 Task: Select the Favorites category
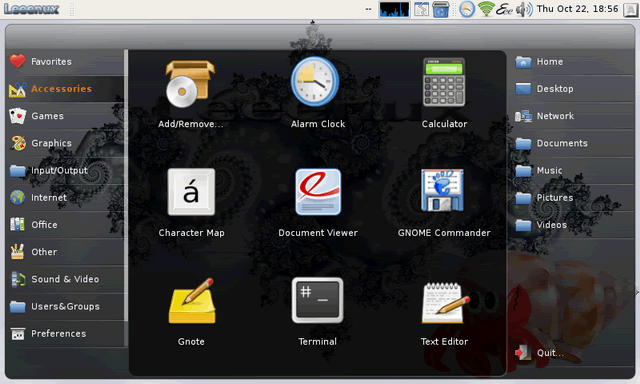[x=65, y=62]
